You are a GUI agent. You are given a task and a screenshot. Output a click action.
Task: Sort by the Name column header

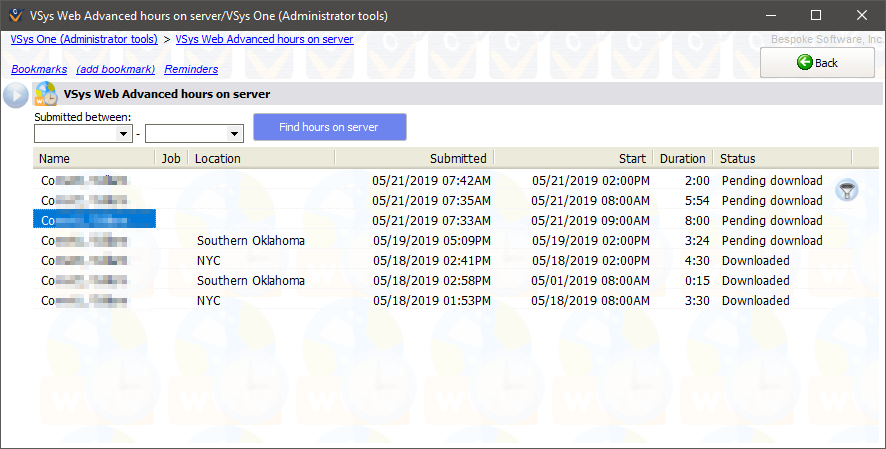point(95,158)
